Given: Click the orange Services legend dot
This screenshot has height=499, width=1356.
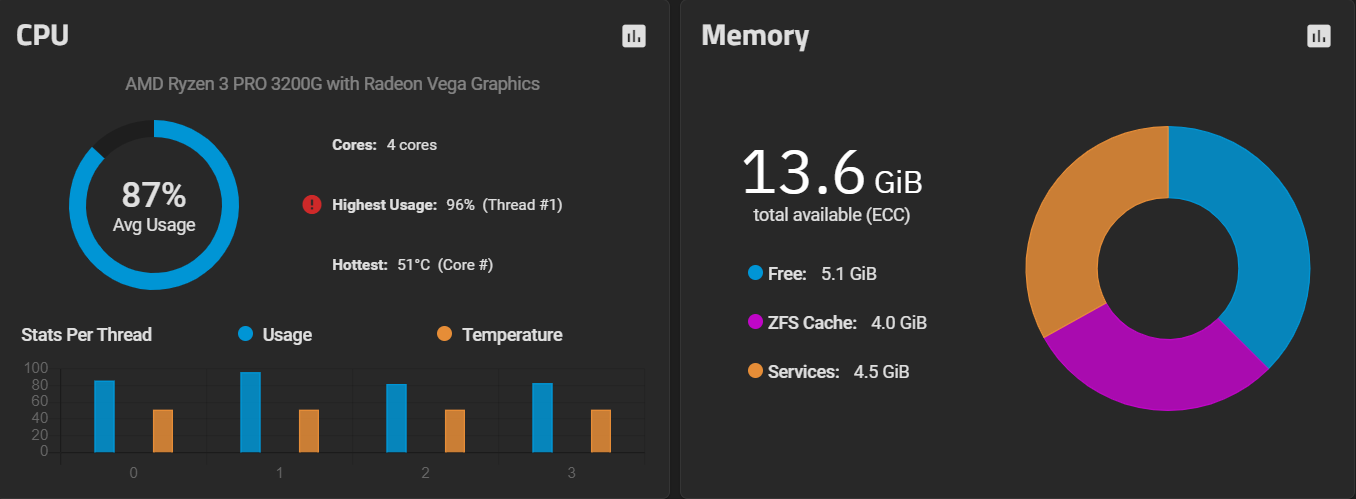Looking at the screenshot, I should pyautogui.click(x=755, y=372).
